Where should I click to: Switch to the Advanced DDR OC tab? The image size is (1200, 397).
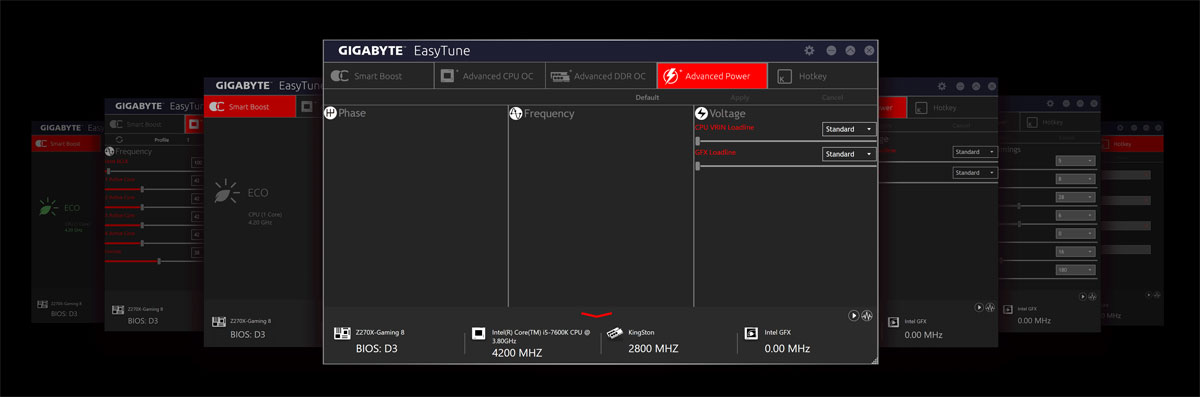coord(600,76)
